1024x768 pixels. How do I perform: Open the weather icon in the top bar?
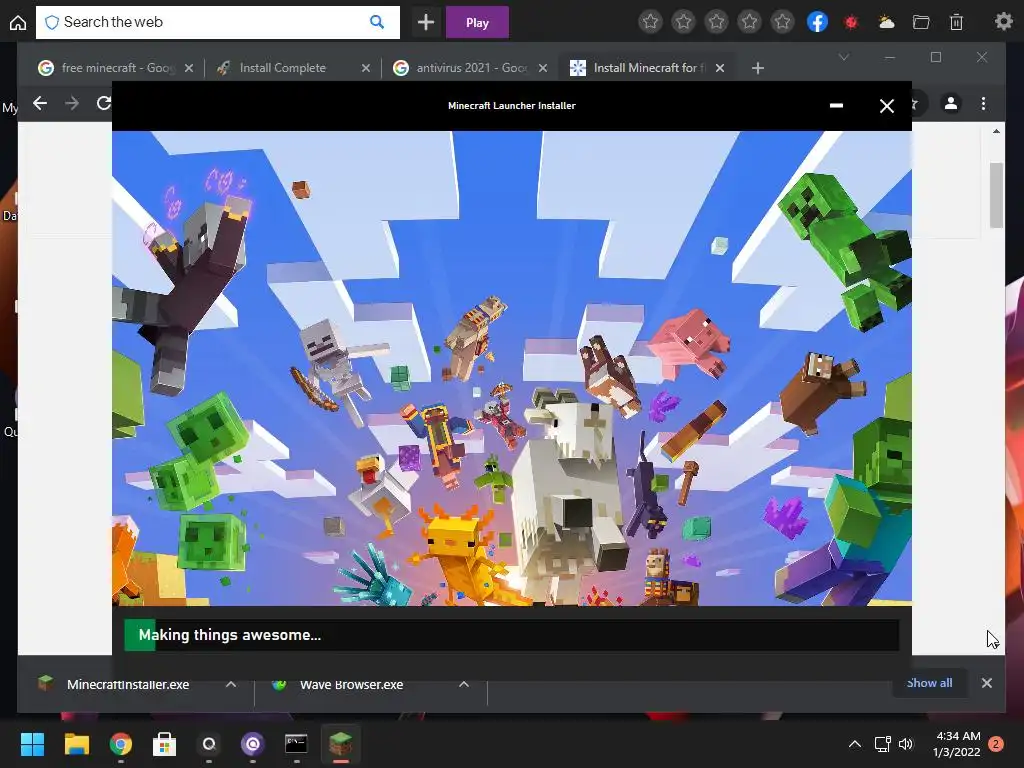coord(886,23)
